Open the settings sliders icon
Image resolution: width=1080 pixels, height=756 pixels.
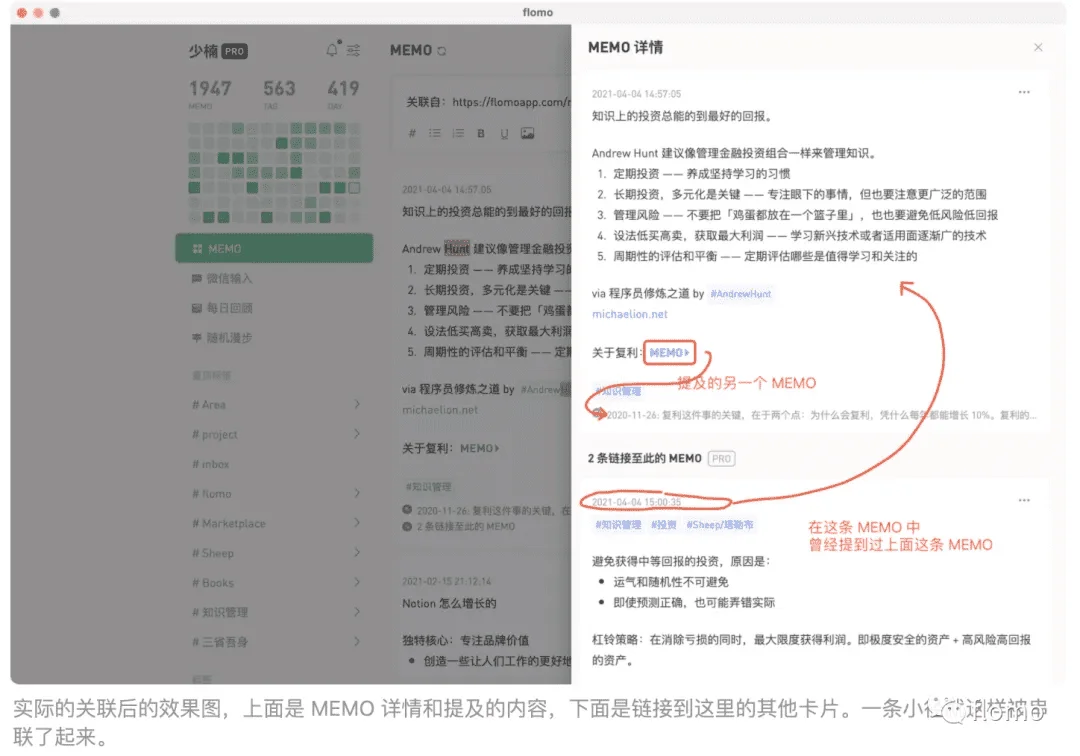click(x=353, y=50)
